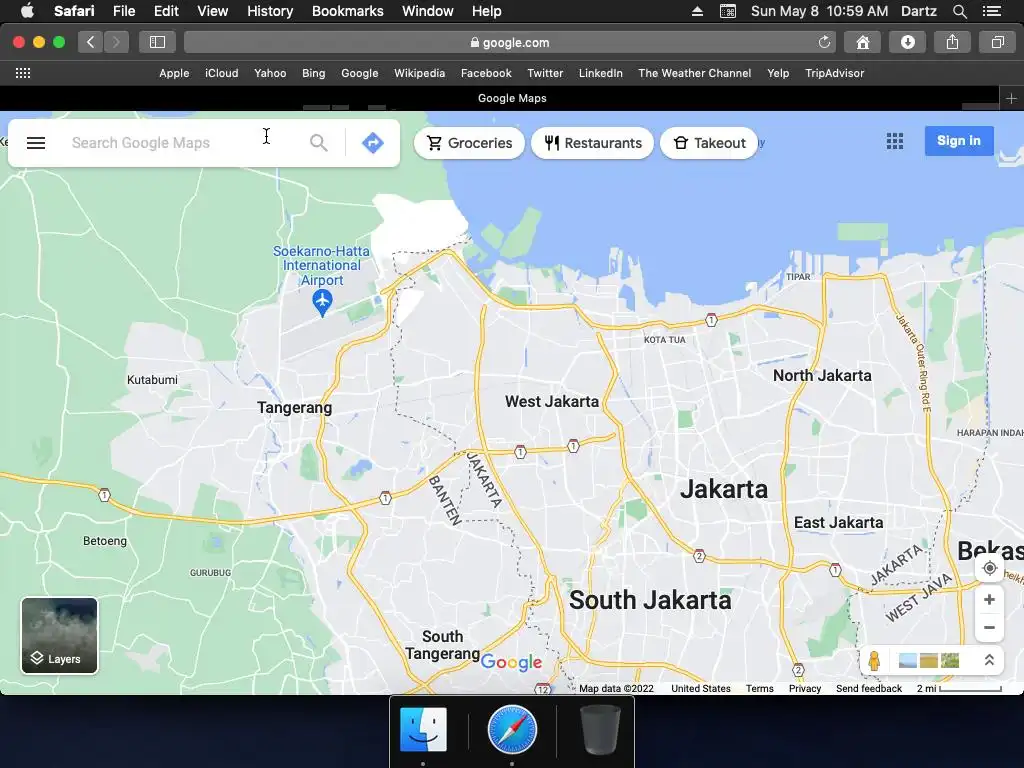Open The Weather Channel bookmark
Image resolution: width=1024 pixels, height=768 pixels.
click(694, 73)
